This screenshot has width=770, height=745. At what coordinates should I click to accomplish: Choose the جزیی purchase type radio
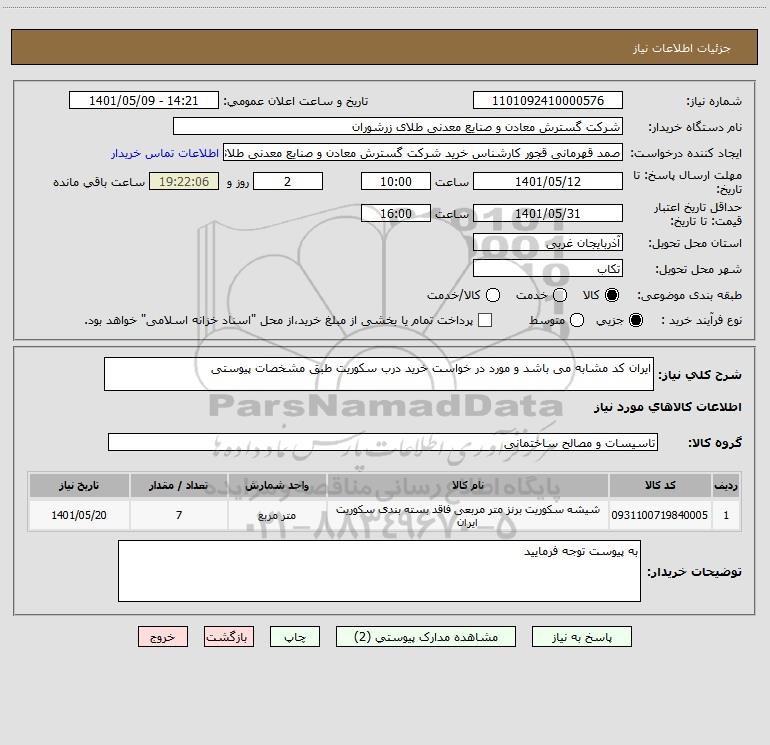pyautogui.click(x=635, y=320)
